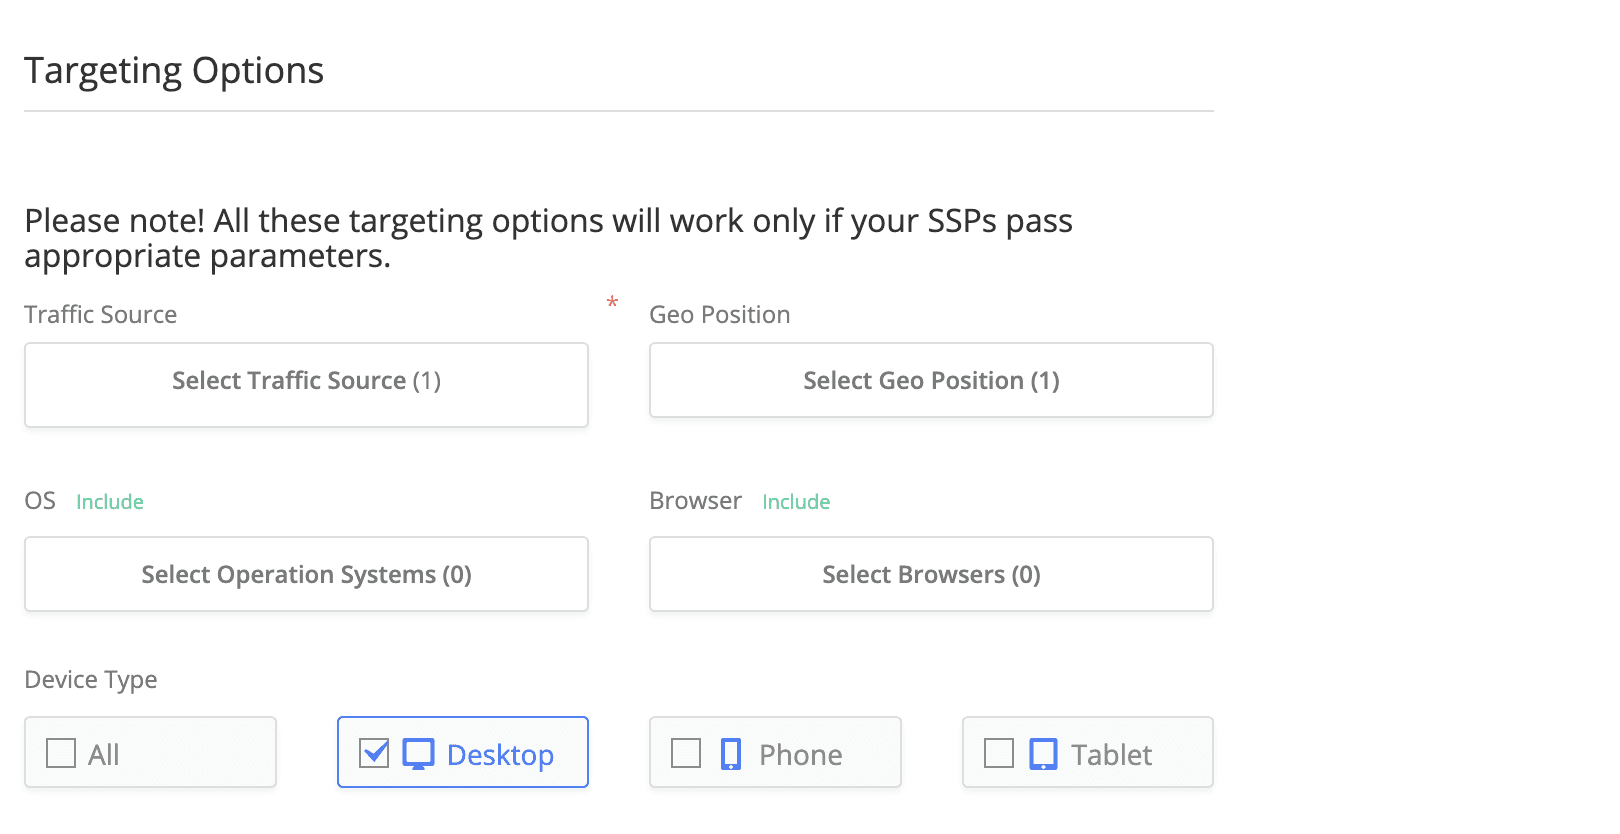1620x834 pixels.
Task: Open Select Traffic Source dropdown
Action: 306,385
